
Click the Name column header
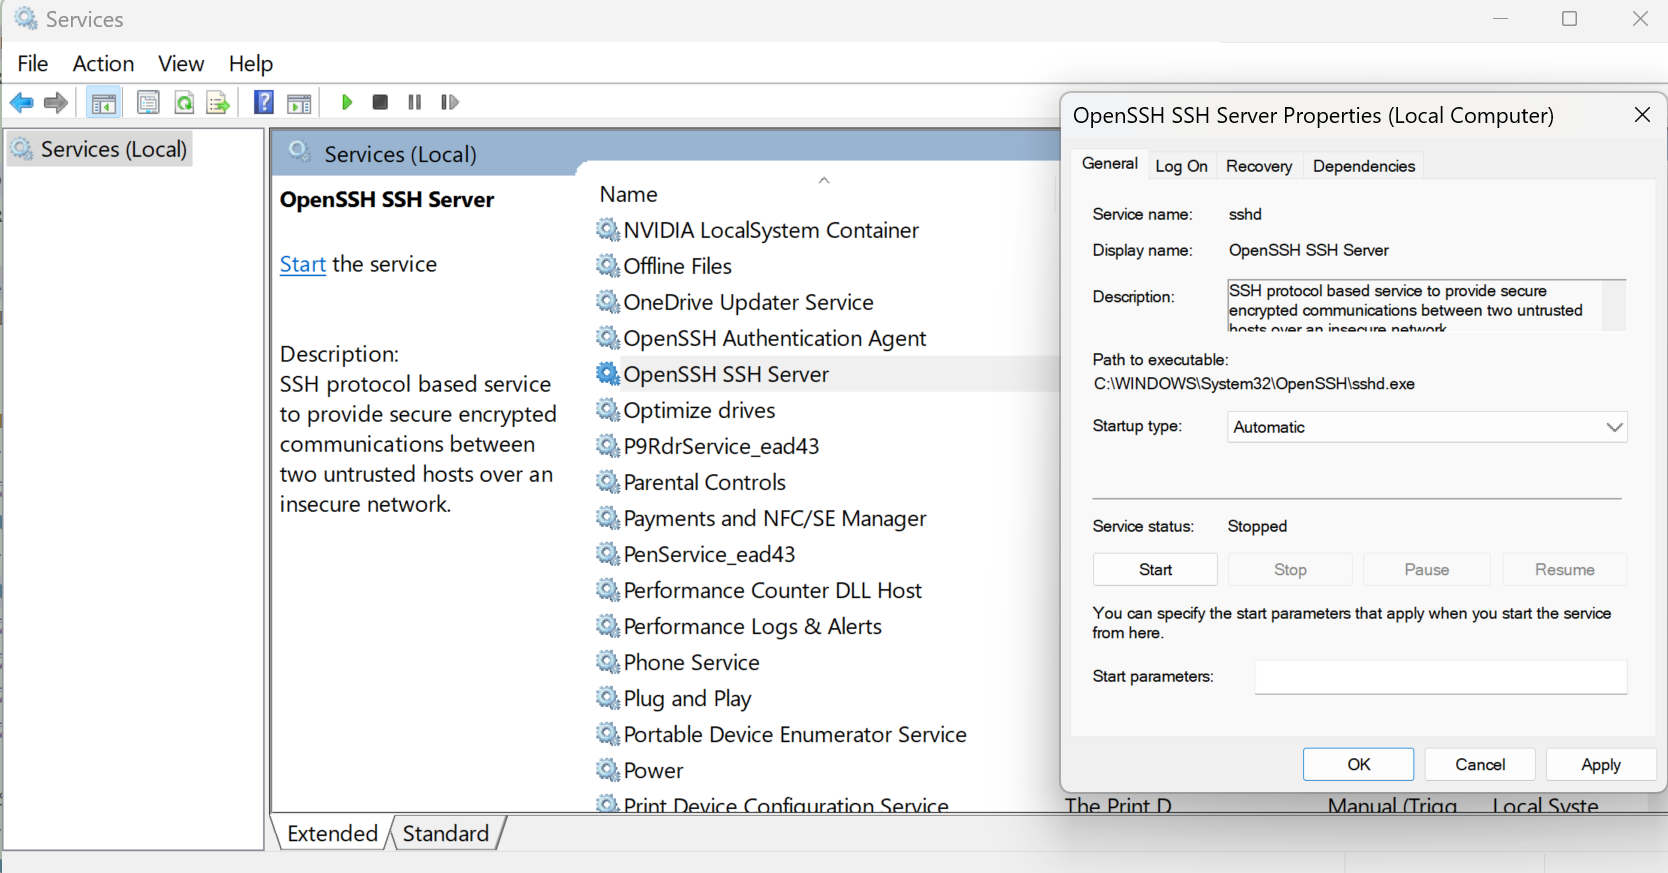click(x=628, y=194)
